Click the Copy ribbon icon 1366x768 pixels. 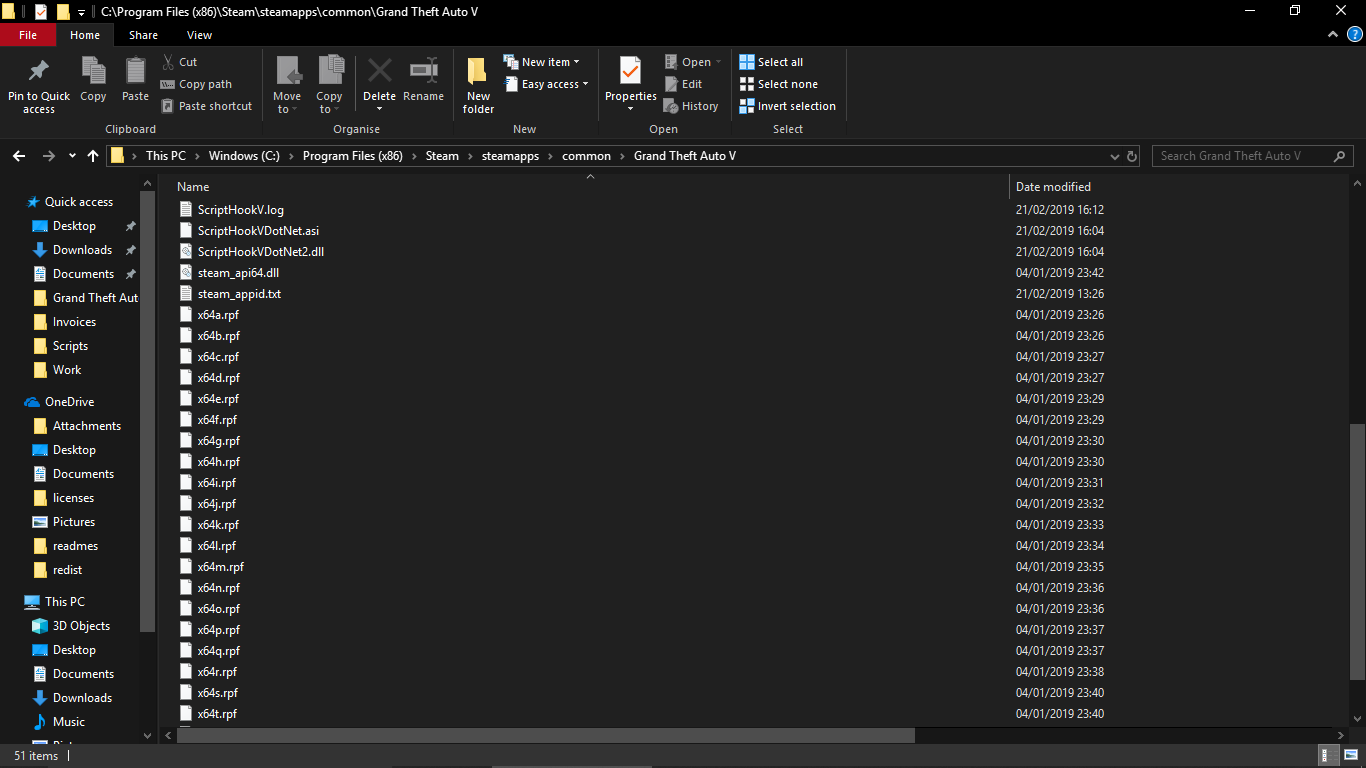click(x=93, y=80)
